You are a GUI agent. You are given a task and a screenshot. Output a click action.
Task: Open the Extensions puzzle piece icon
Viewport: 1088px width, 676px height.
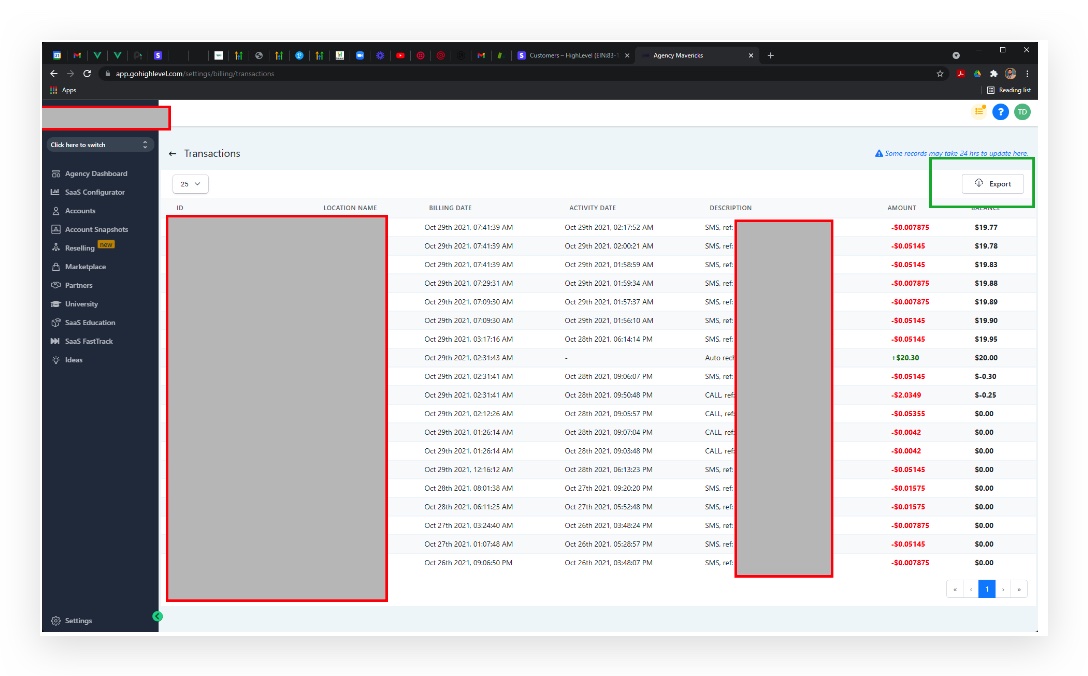click(x=994, y=74)
